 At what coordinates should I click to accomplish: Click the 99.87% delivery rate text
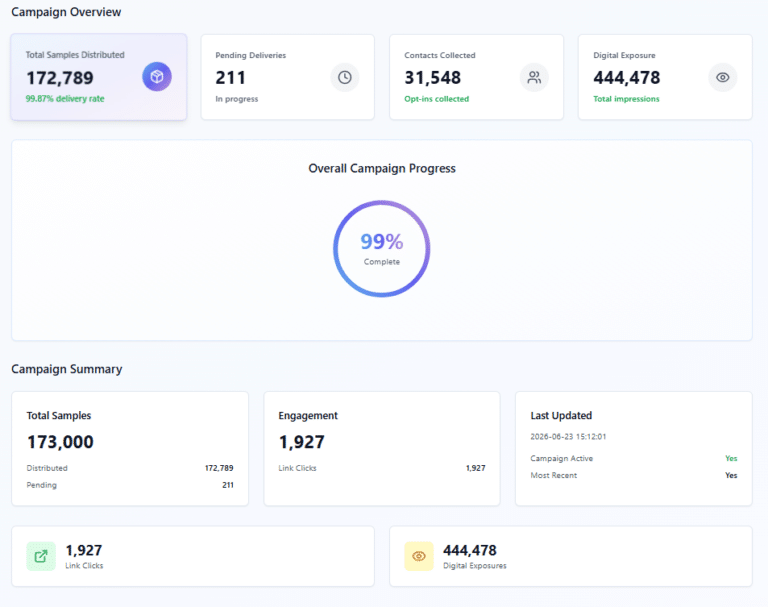tap(65, 98)
